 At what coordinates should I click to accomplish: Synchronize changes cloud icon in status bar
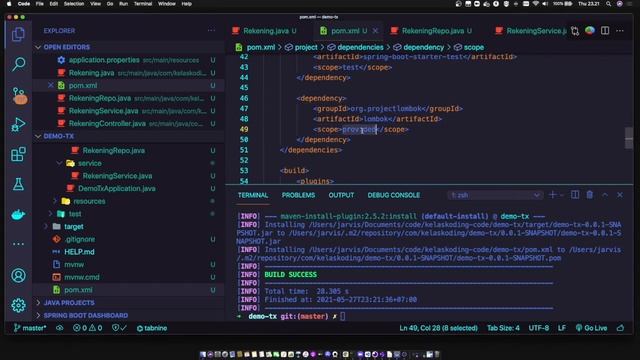pyautogui.click(x=60, y=328)
